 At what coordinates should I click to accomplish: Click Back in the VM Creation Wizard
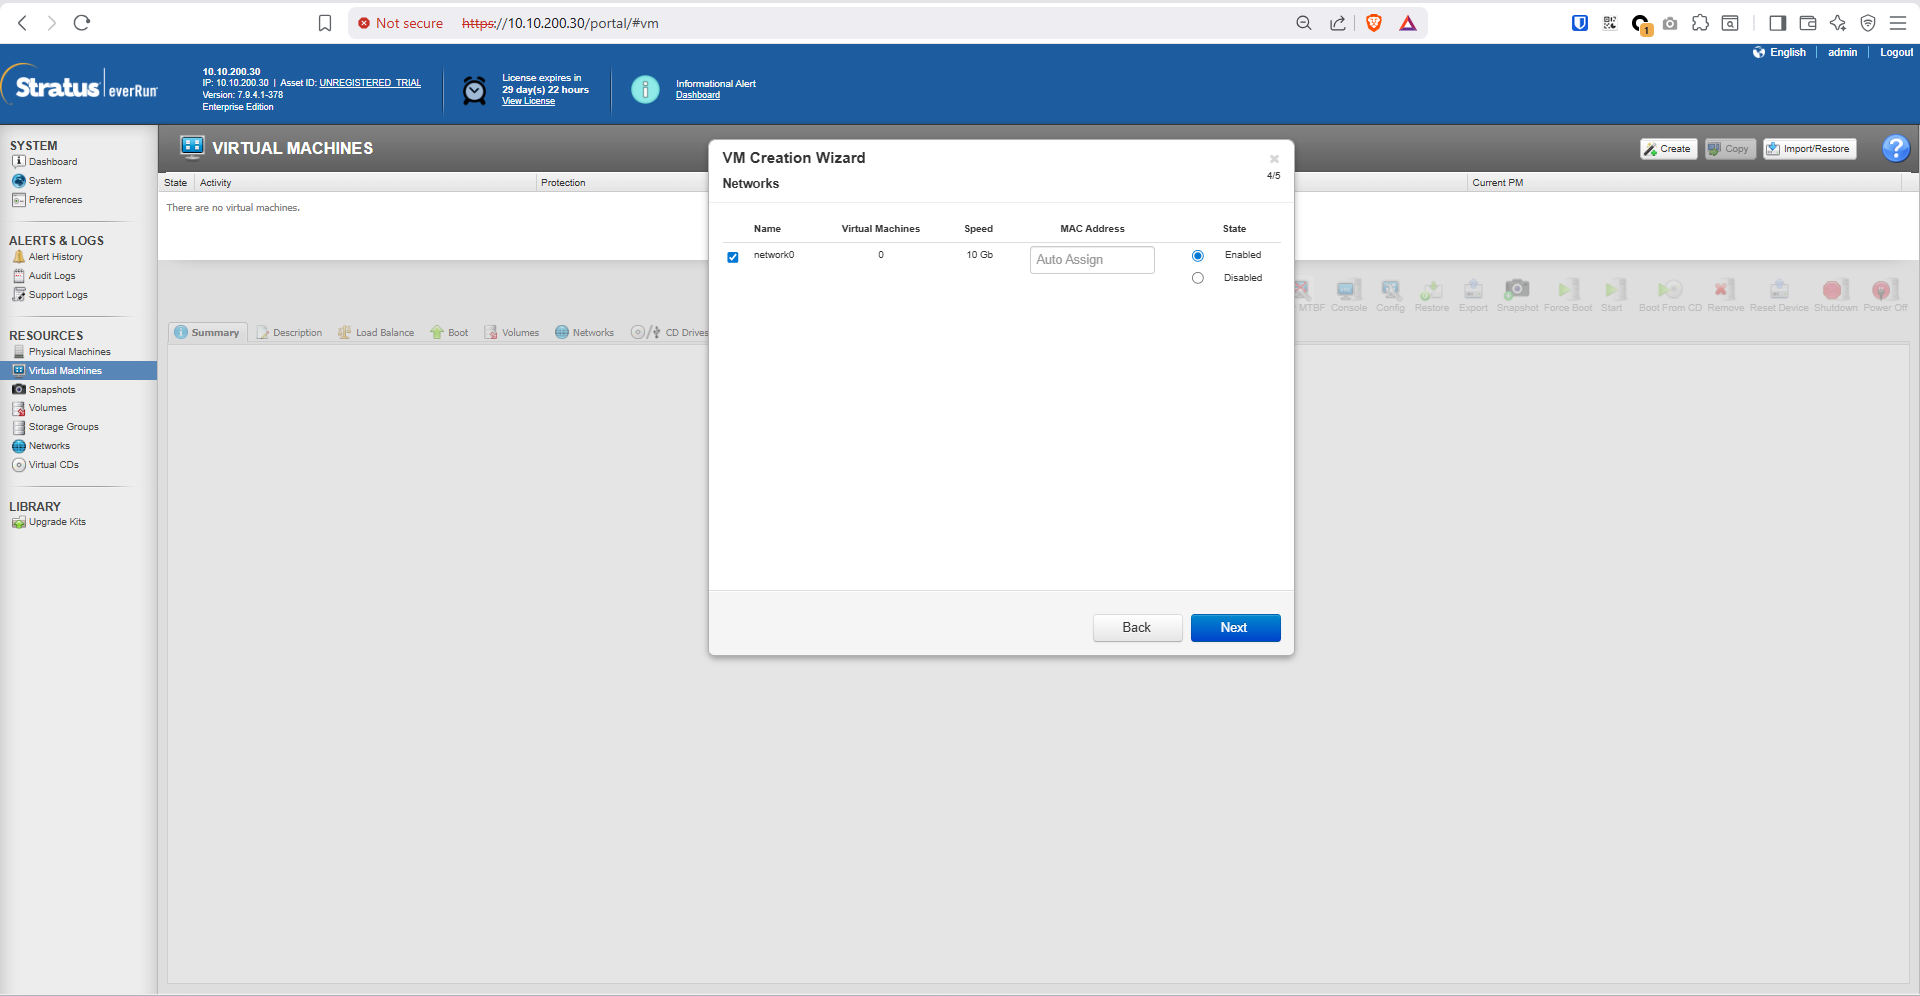click(x=1137, y=628)
